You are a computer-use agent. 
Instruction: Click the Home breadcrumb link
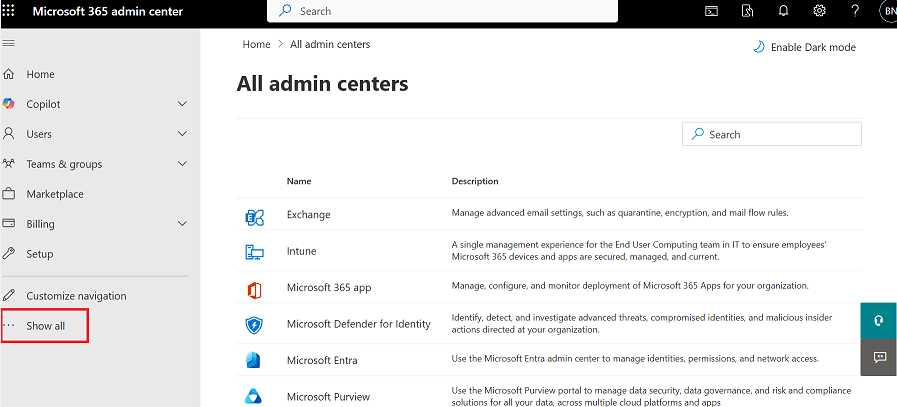[x=256, y=44]
